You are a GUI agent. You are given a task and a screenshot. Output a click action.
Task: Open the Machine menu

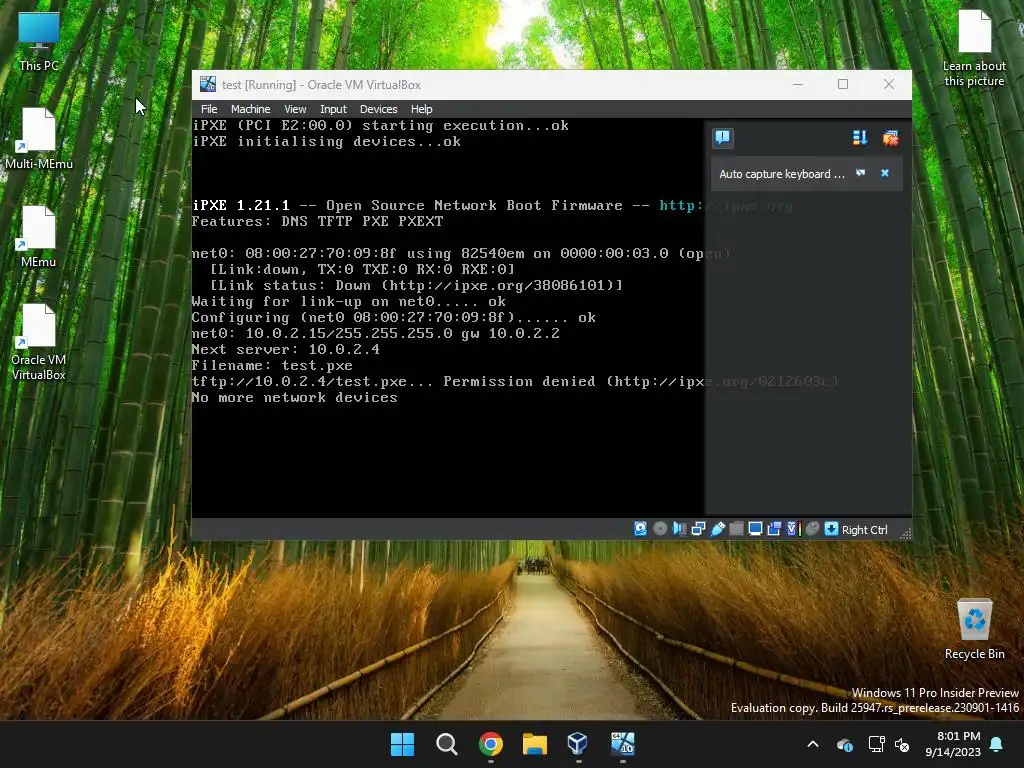tap(250, 109)
